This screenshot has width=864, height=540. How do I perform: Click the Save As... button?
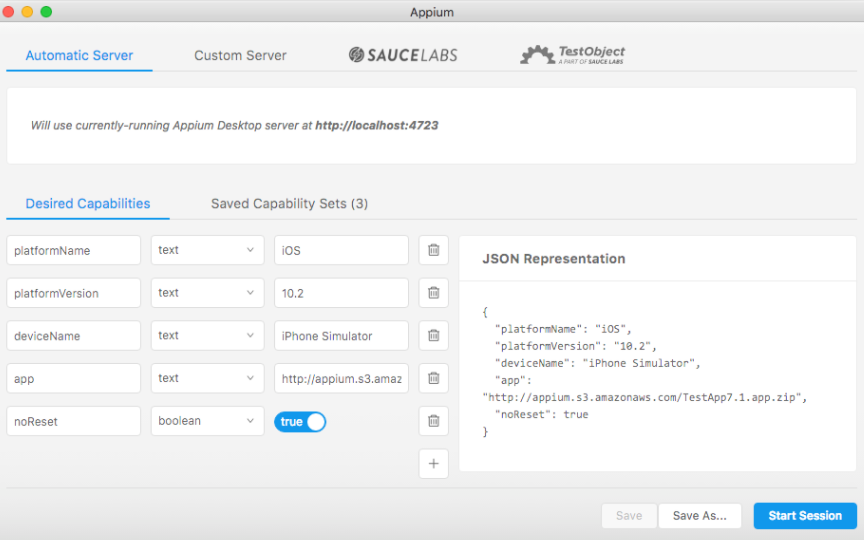coord(699,516)
